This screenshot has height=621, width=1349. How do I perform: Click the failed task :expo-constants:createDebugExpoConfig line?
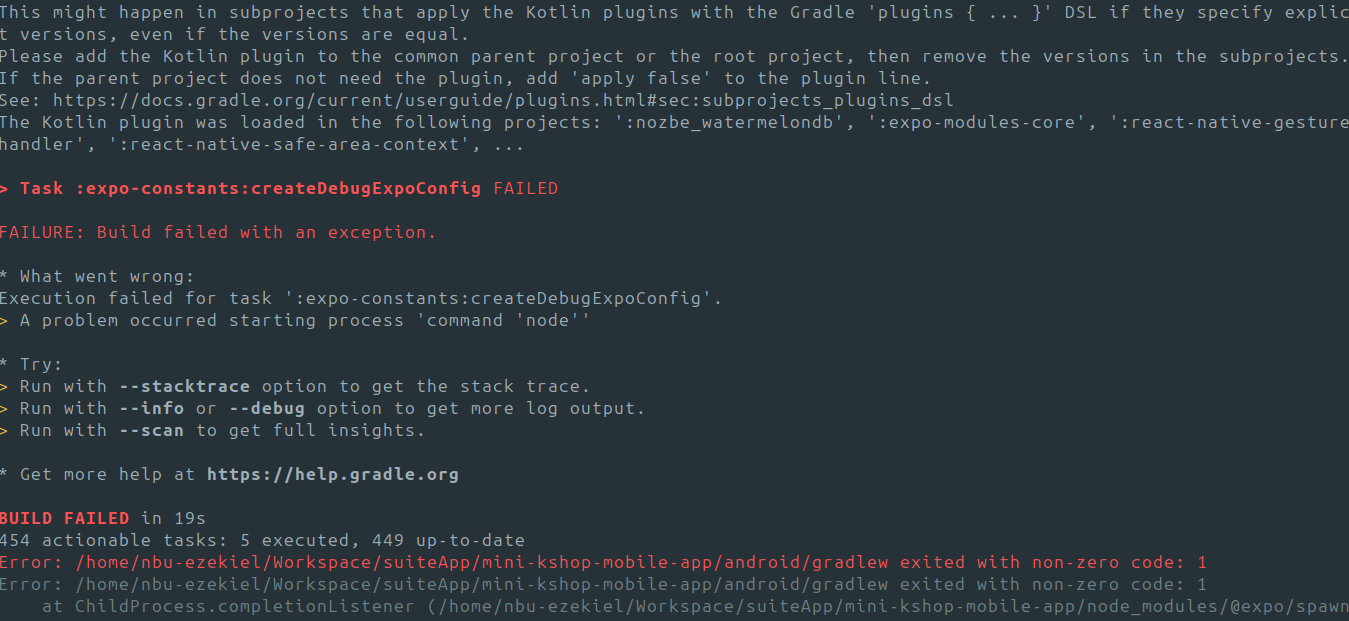(x=279, y=188)
